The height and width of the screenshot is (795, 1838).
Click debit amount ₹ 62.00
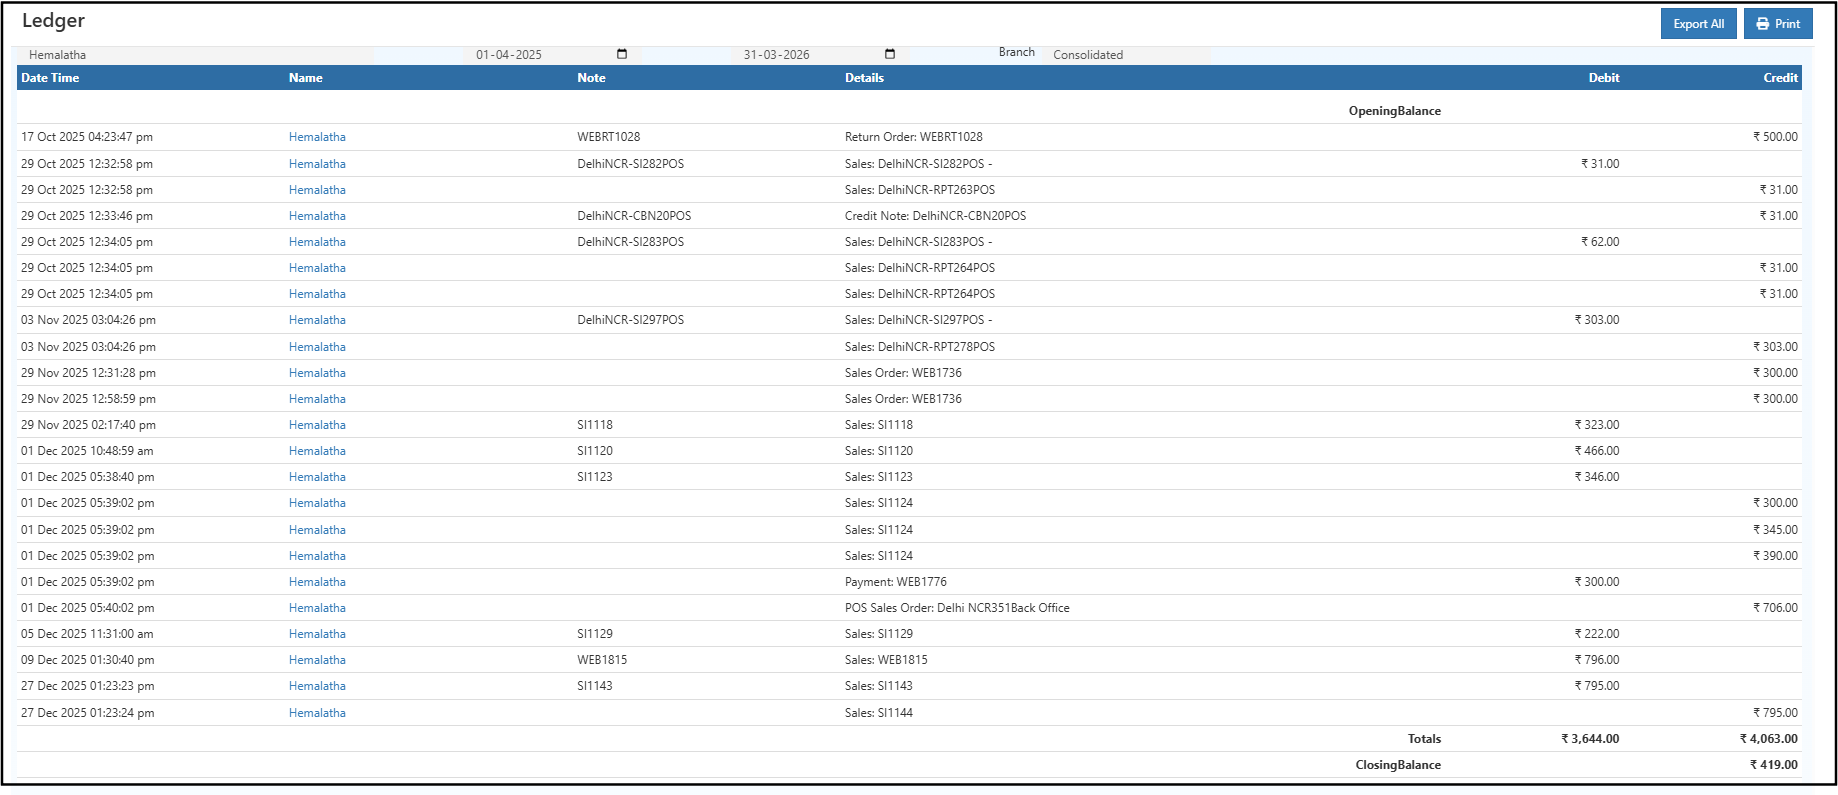tap(1600, 242)
